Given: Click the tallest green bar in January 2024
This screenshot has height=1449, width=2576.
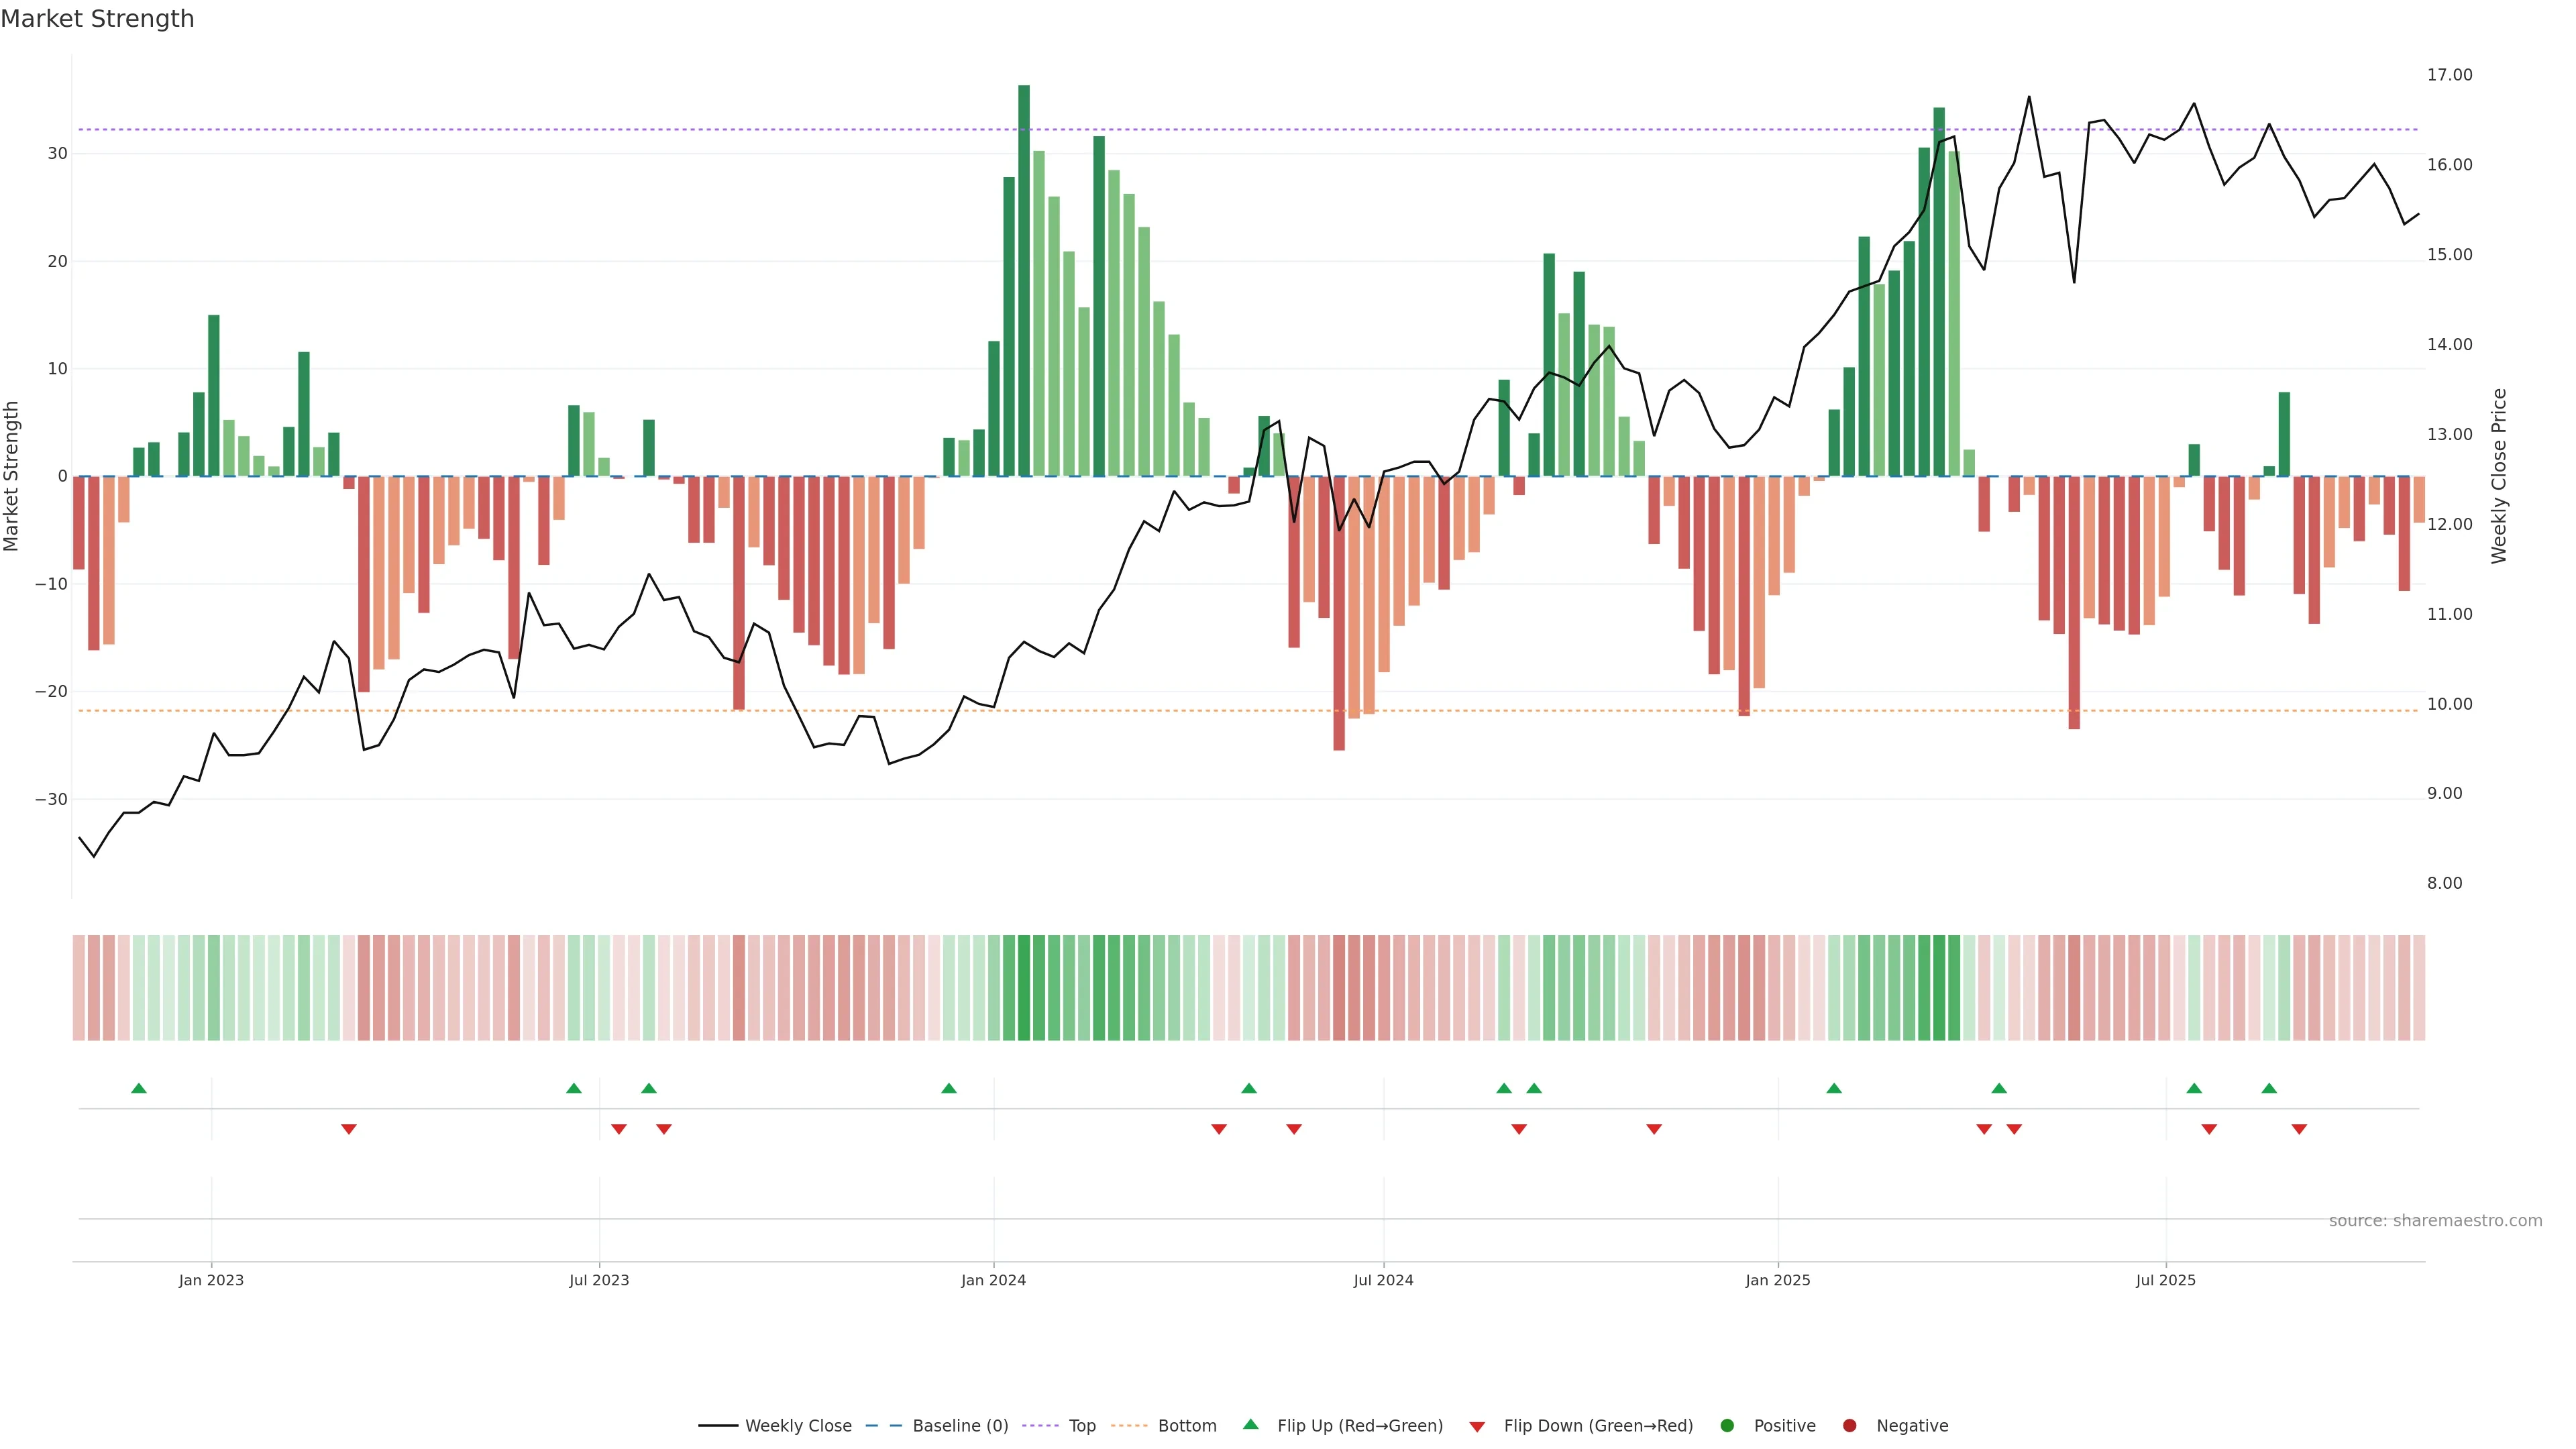Looking at the screenshot, I should tap(1024, 280).
